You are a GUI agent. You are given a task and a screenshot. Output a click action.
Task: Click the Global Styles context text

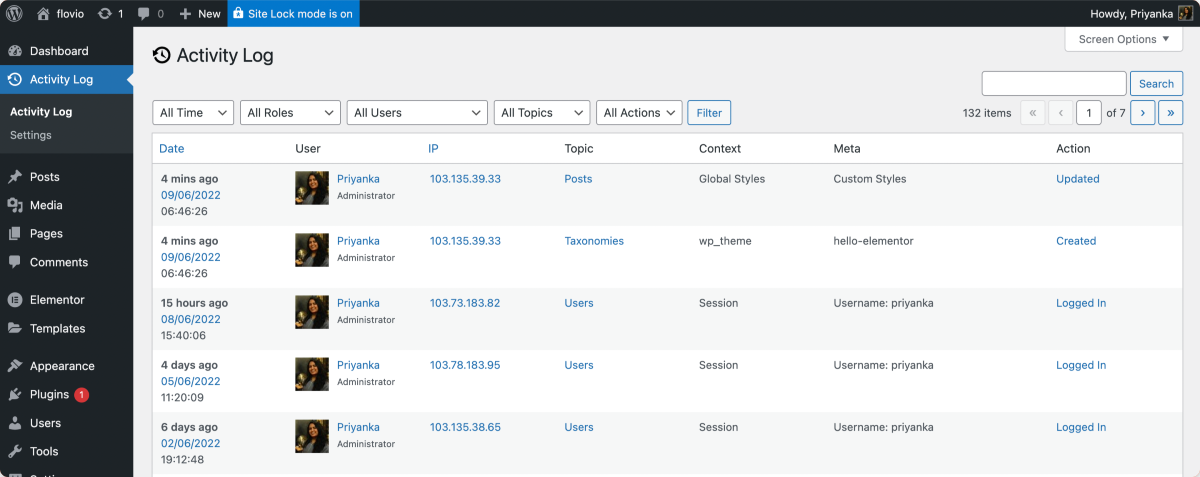click(x=732, y=179)
